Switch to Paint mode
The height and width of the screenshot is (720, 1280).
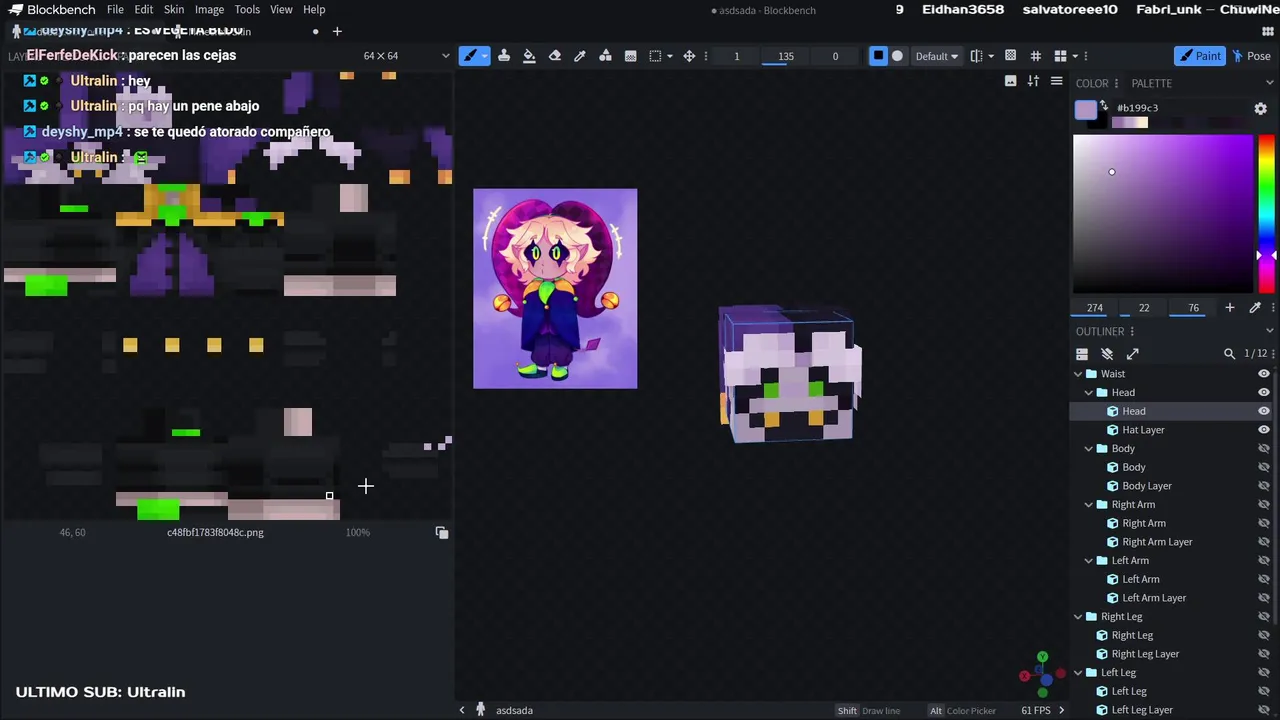tap(1199, 56)
